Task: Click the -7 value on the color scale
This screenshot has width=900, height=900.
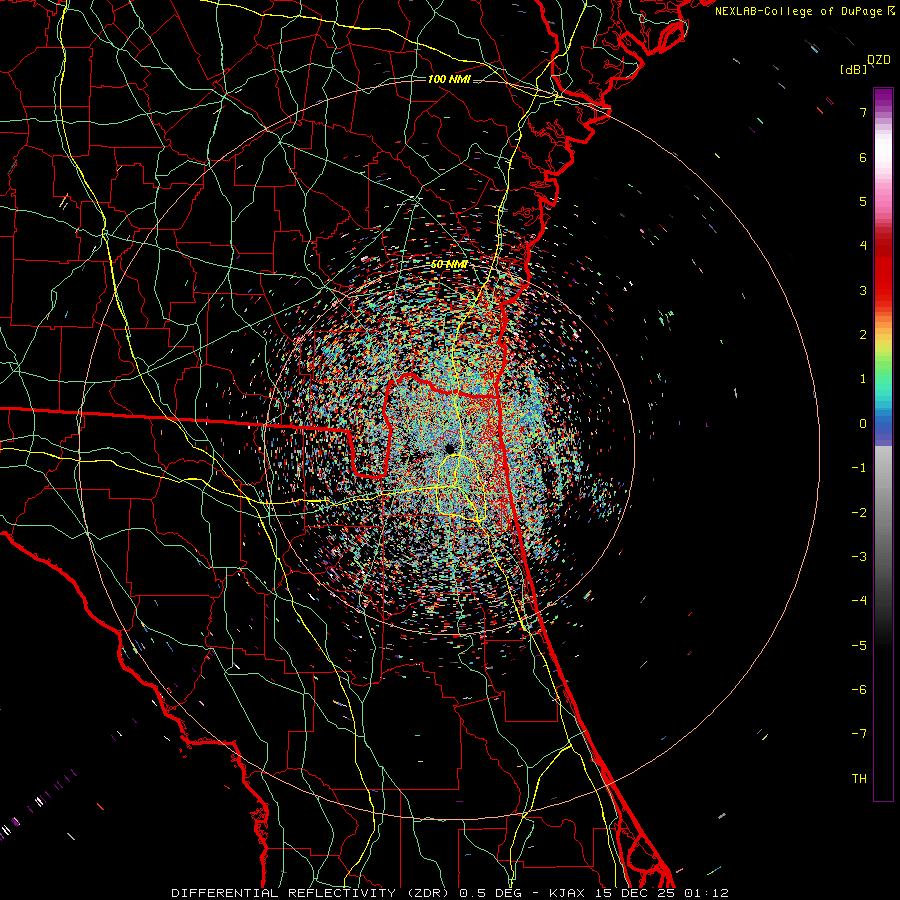Action: [859, 734]
